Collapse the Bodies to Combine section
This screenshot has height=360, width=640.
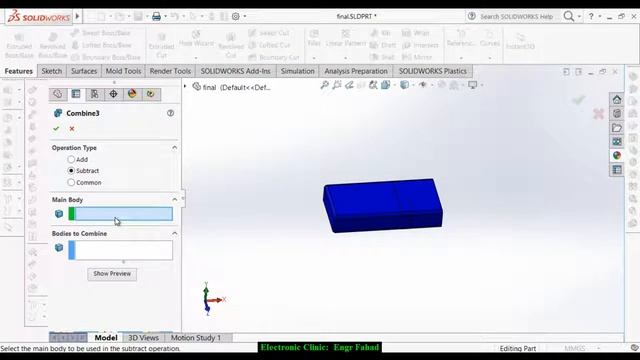(175, 233)
